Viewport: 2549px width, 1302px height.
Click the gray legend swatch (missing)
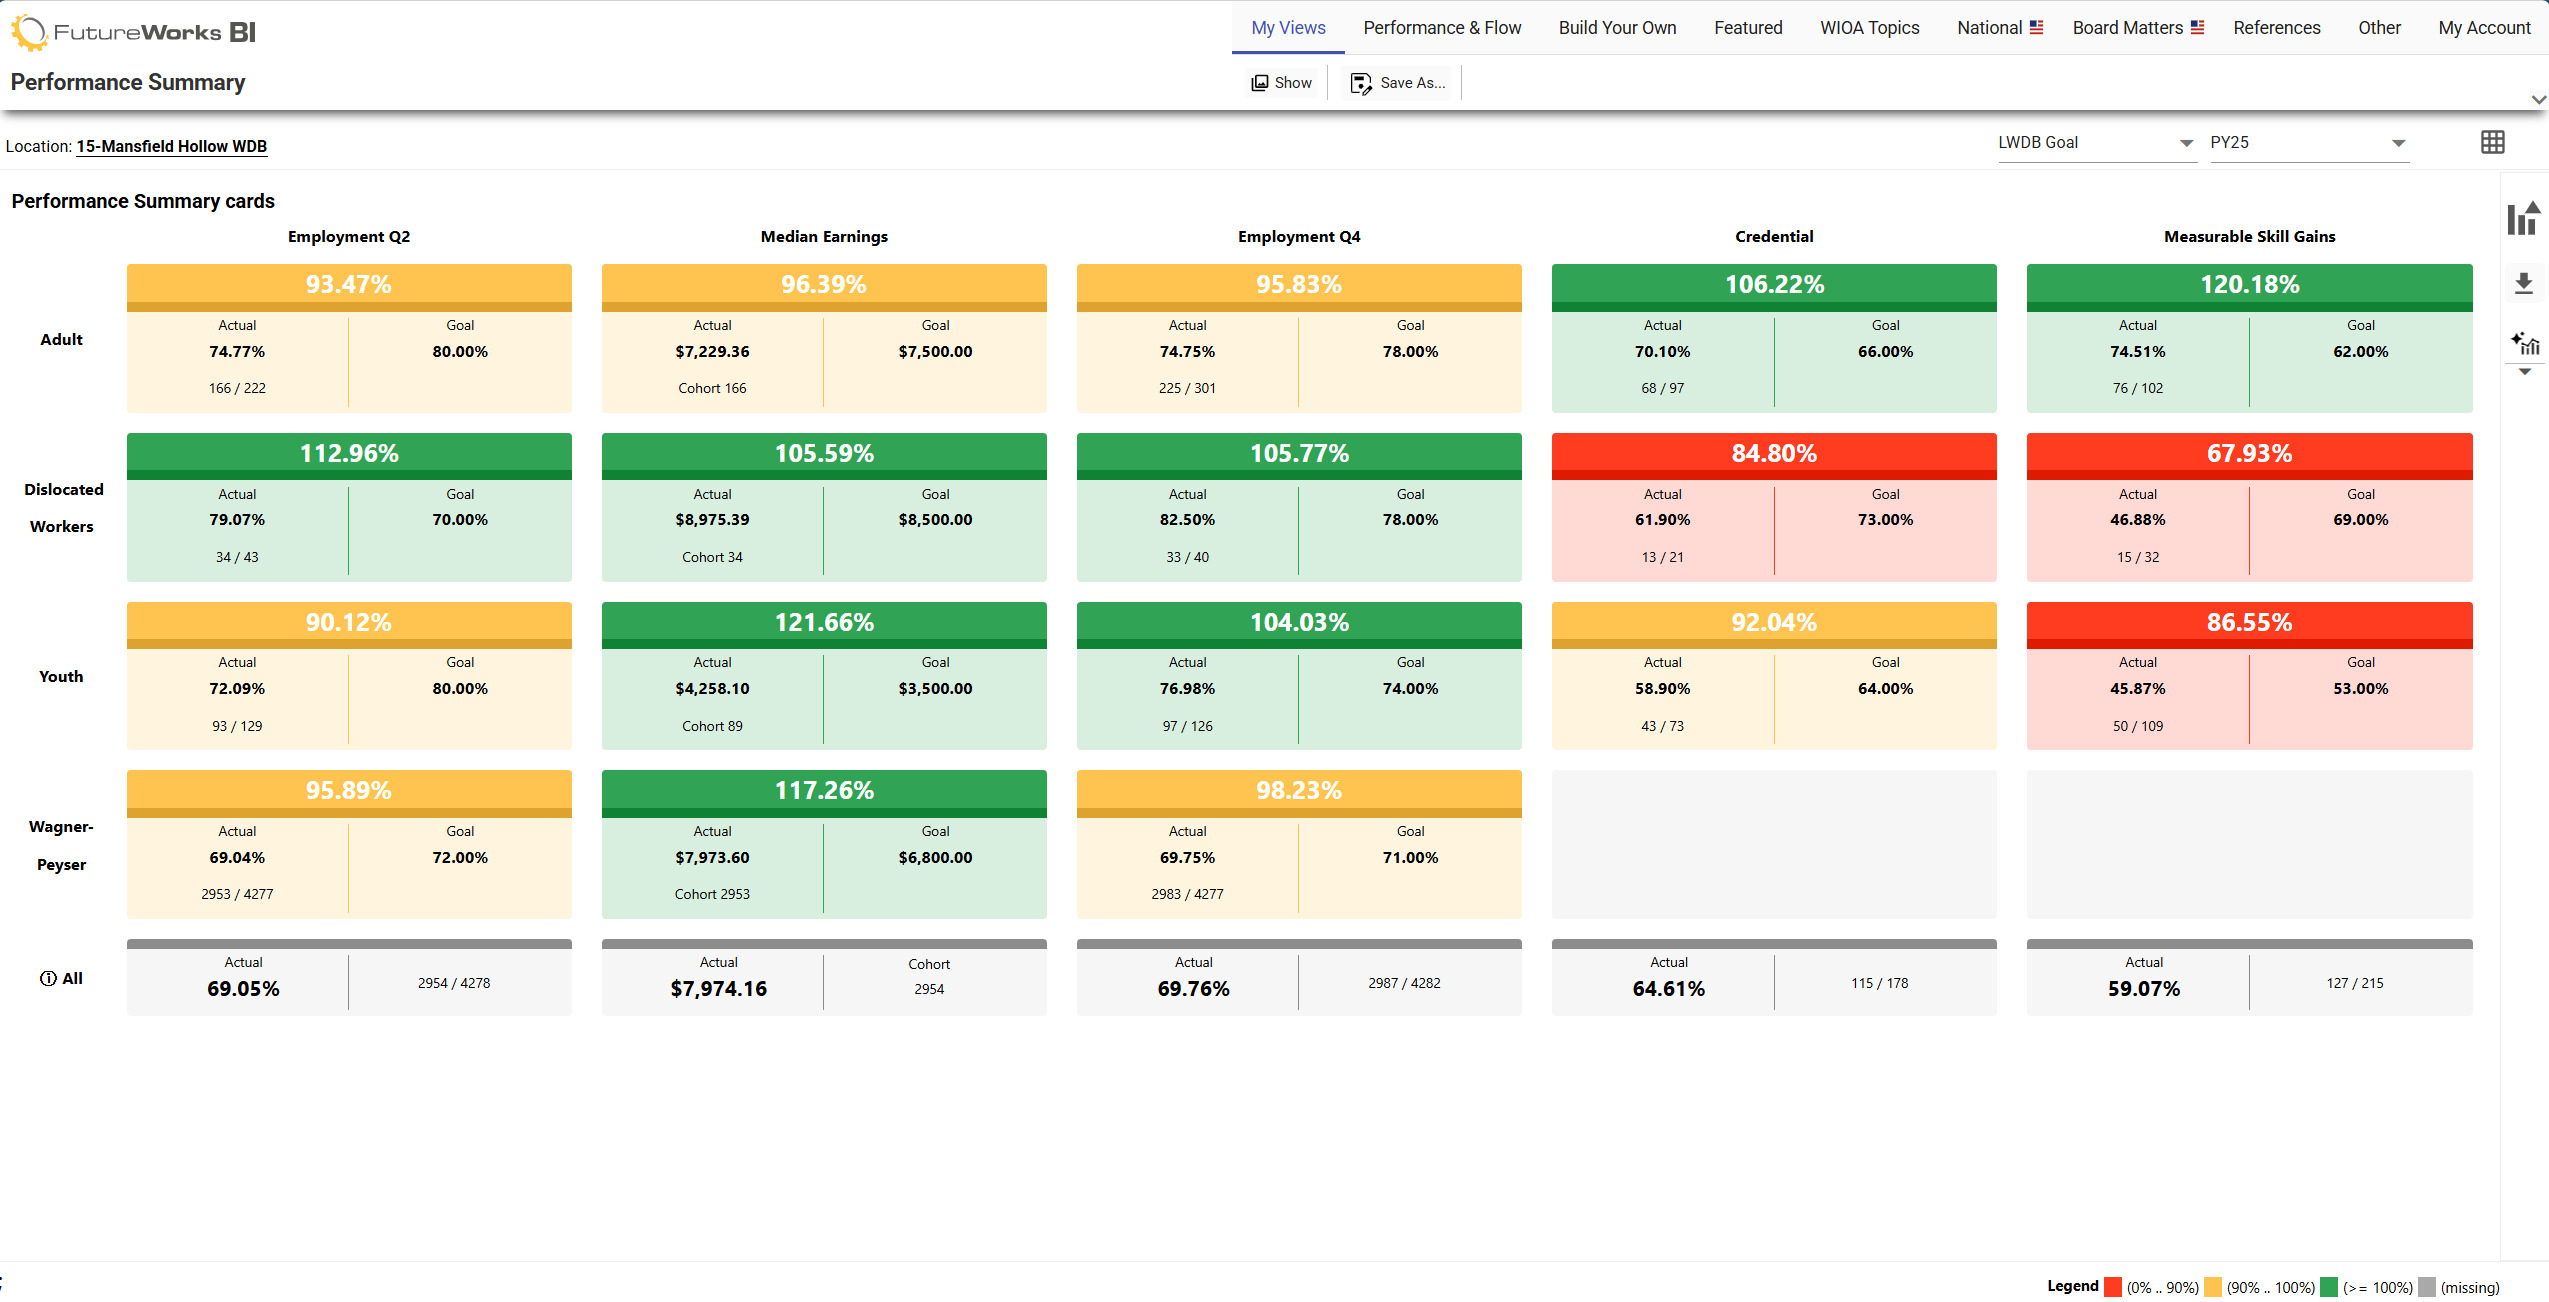coord(2427,1287)
